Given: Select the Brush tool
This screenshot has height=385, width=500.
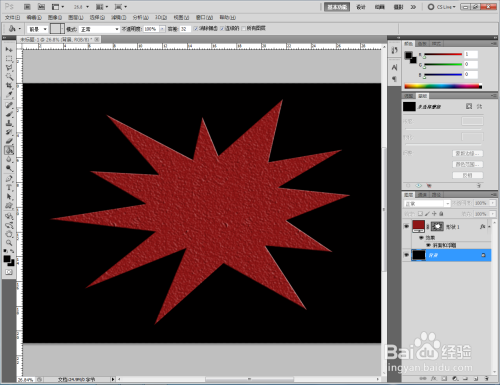Looking at the screenshot, I should pos(9,114).
